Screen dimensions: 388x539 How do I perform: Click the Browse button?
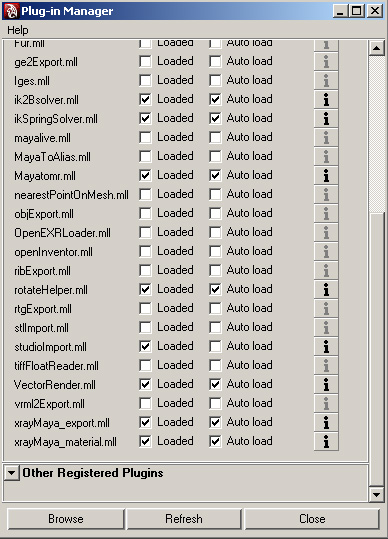66,519
